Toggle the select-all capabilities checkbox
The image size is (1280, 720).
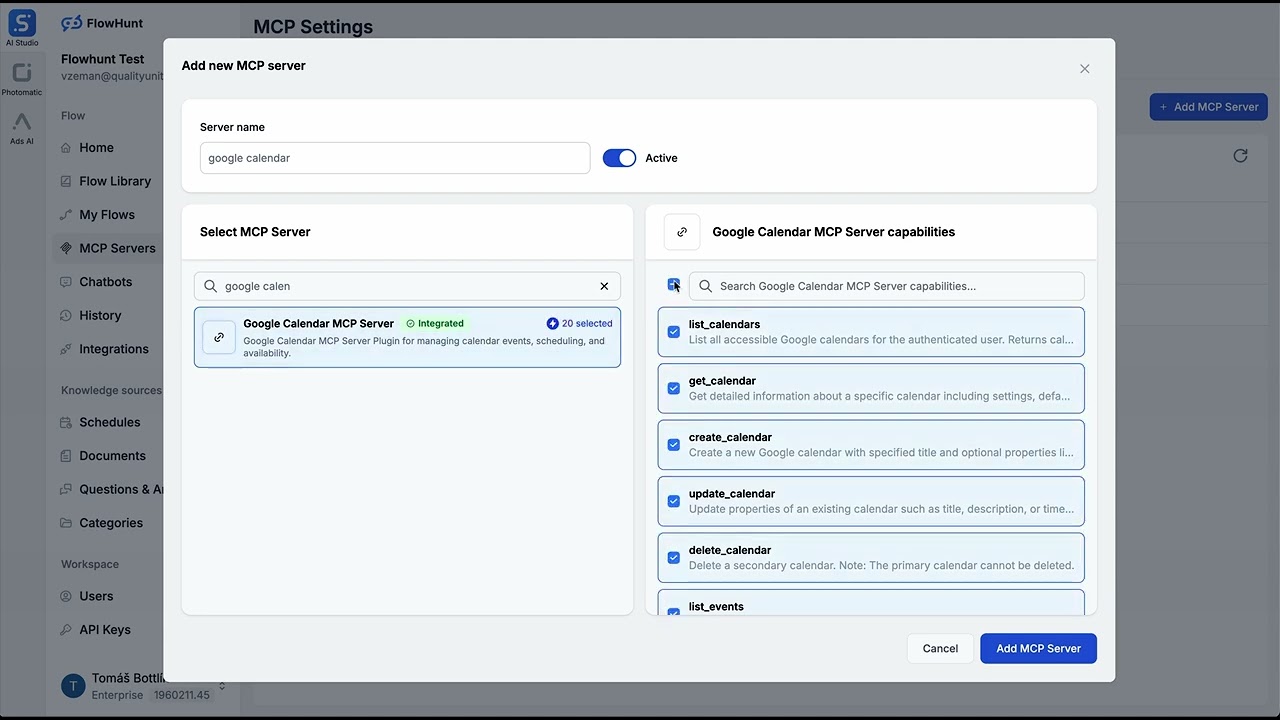[x=673, y=286]
